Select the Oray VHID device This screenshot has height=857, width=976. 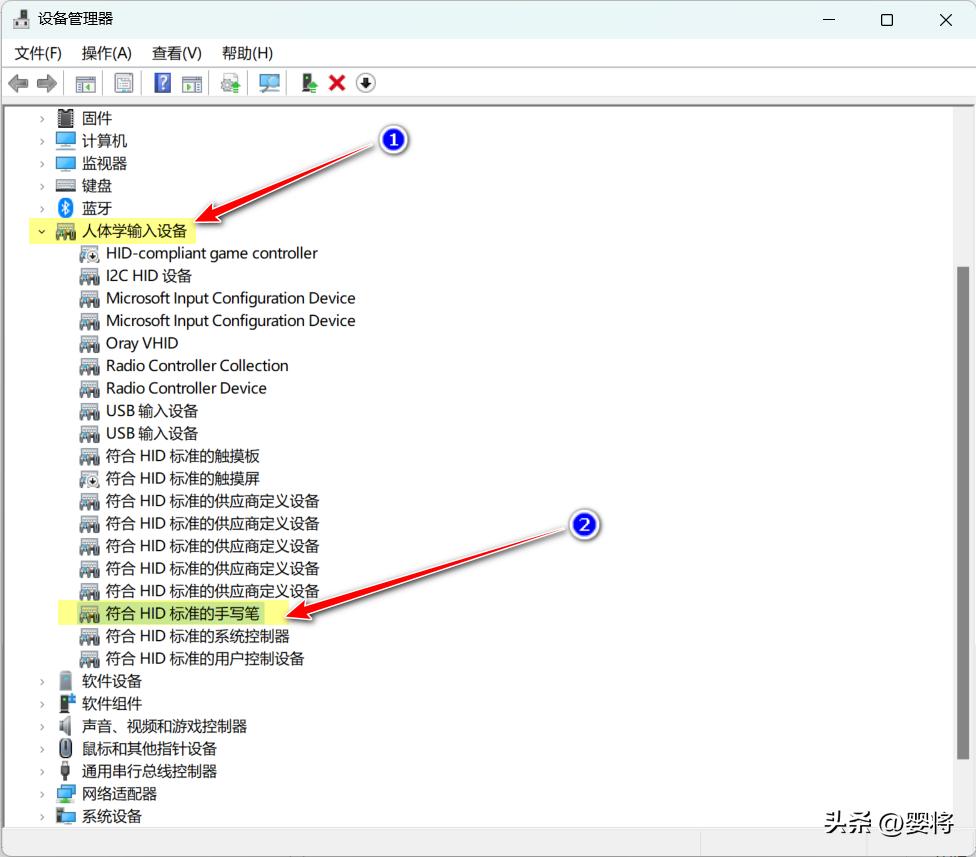pos(142,343)
